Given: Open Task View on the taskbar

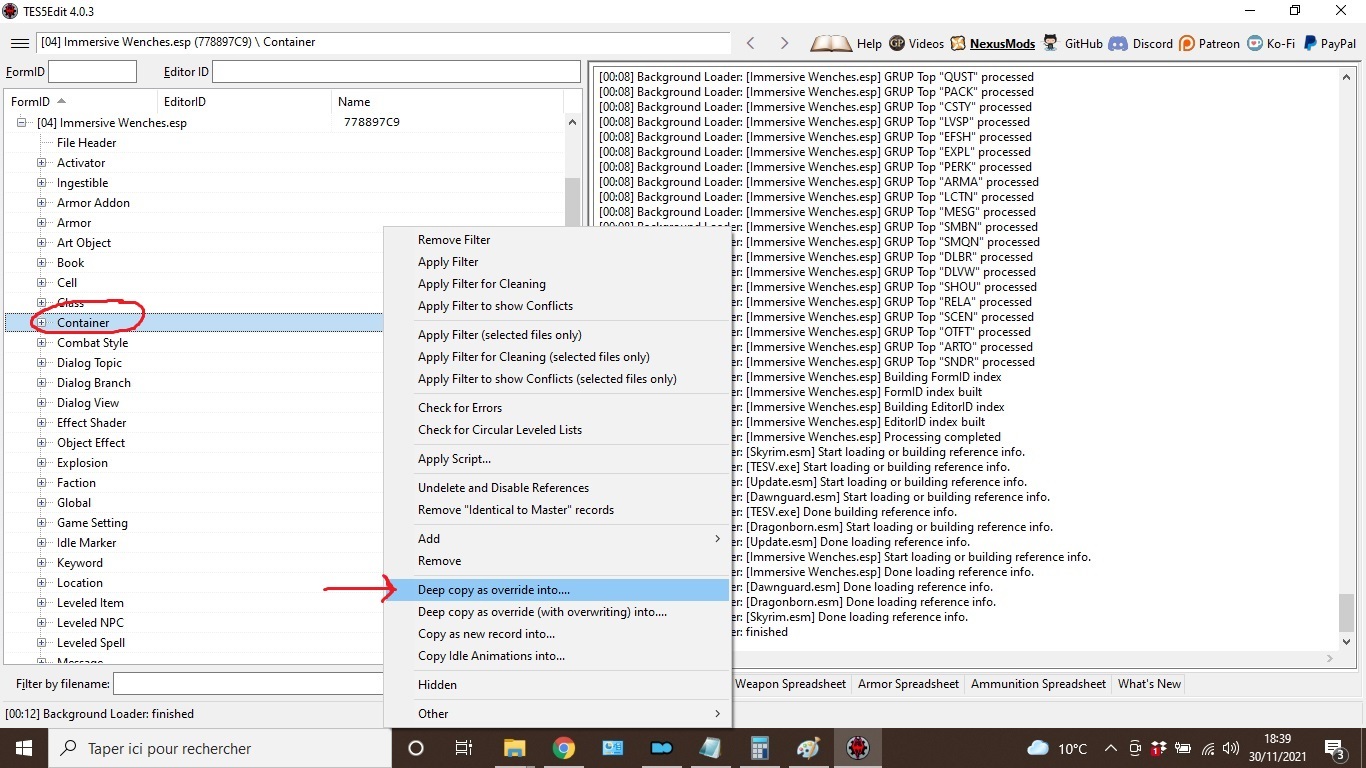Looking at the screenshot, I should tap(464, 748).
